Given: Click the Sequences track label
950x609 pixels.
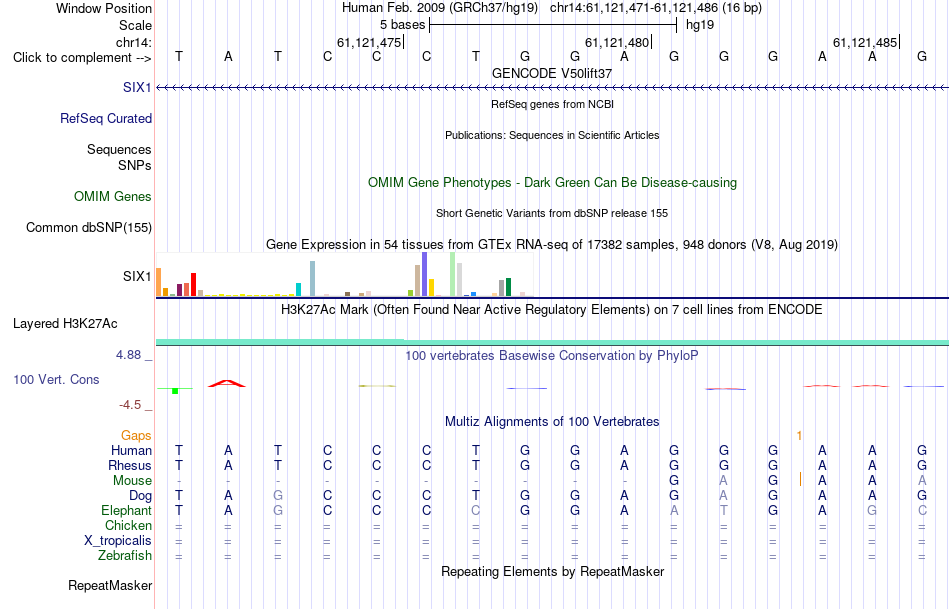Looking at the screenshot, I should (x=119, y=149).
